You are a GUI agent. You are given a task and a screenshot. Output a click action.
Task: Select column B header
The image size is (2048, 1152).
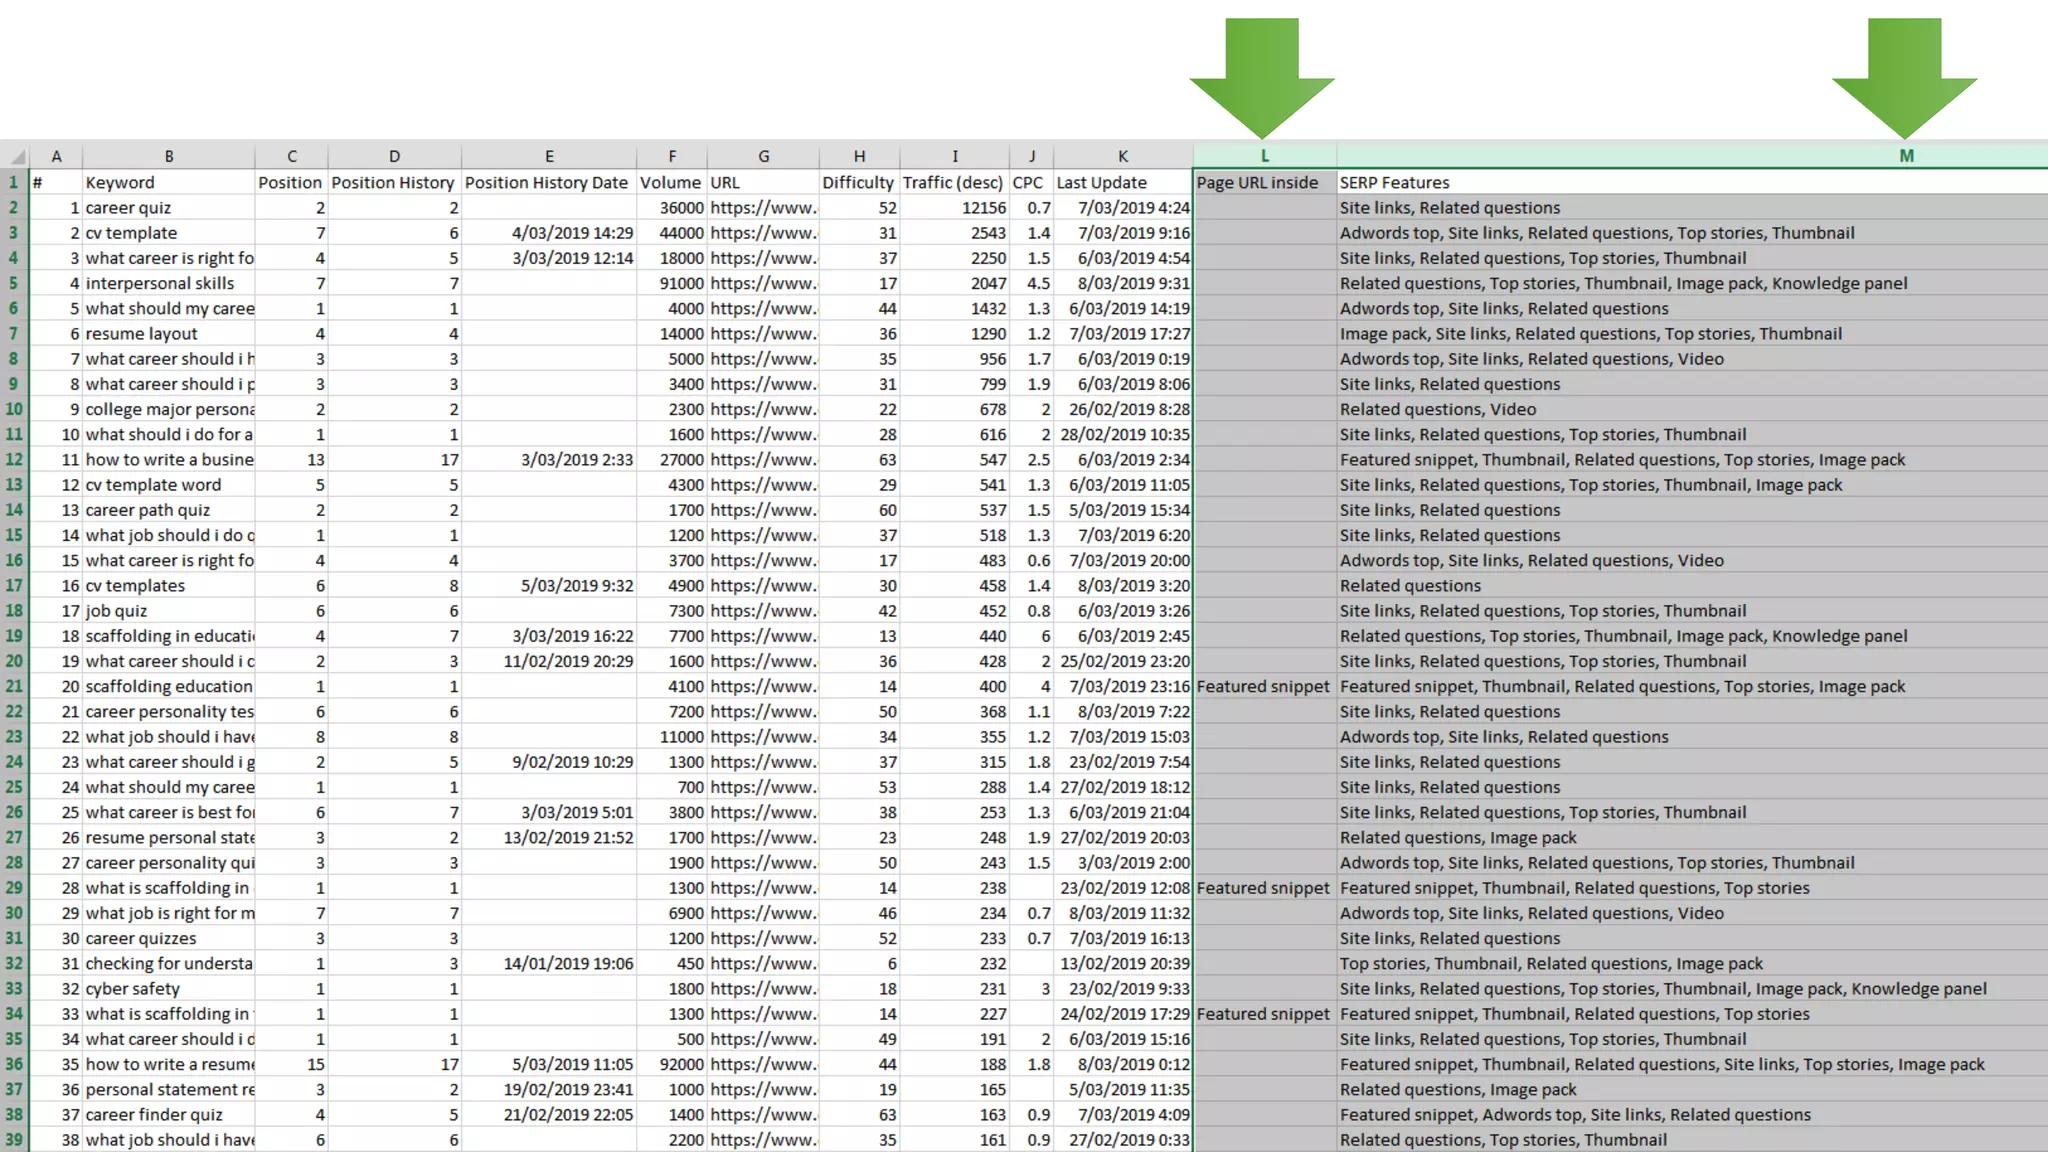click(x=169, y=156)
